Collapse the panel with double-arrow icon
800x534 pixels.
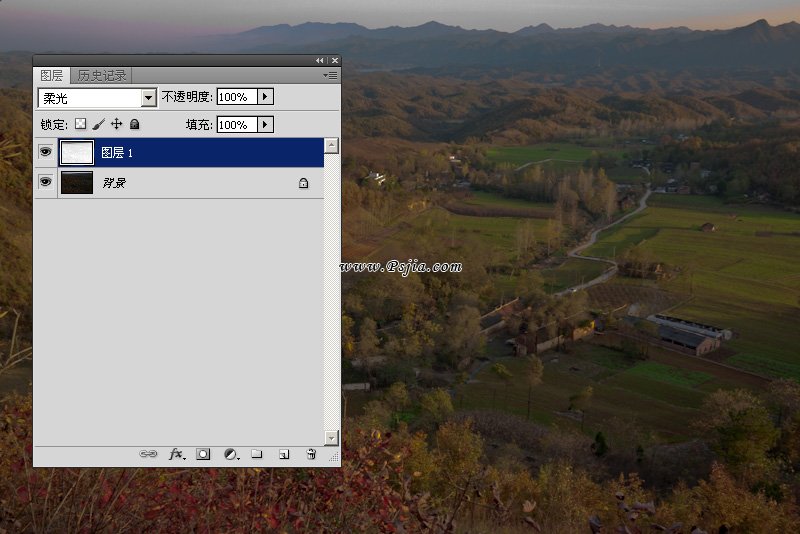(319, 61)
